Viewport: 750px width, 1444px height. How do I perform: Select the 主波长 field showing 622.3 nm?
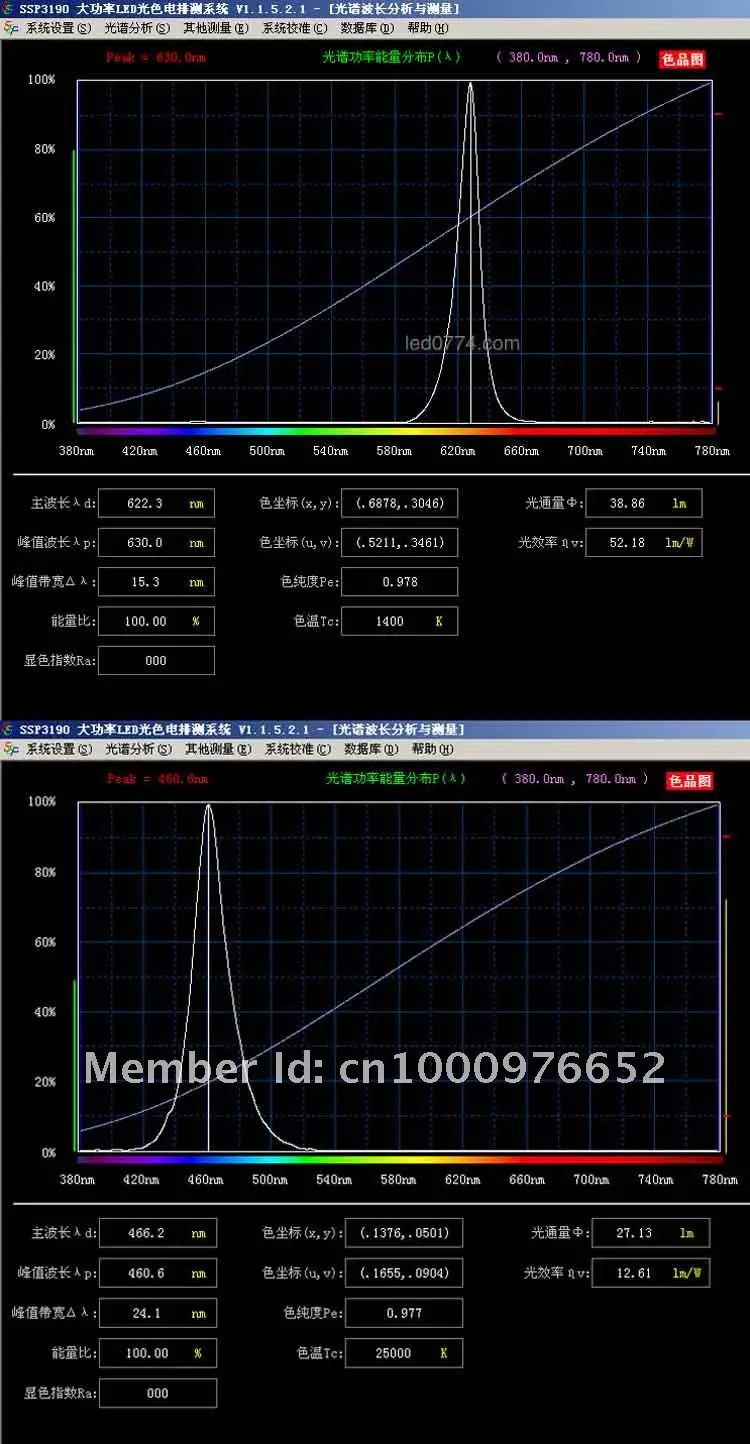coord(156,503)
